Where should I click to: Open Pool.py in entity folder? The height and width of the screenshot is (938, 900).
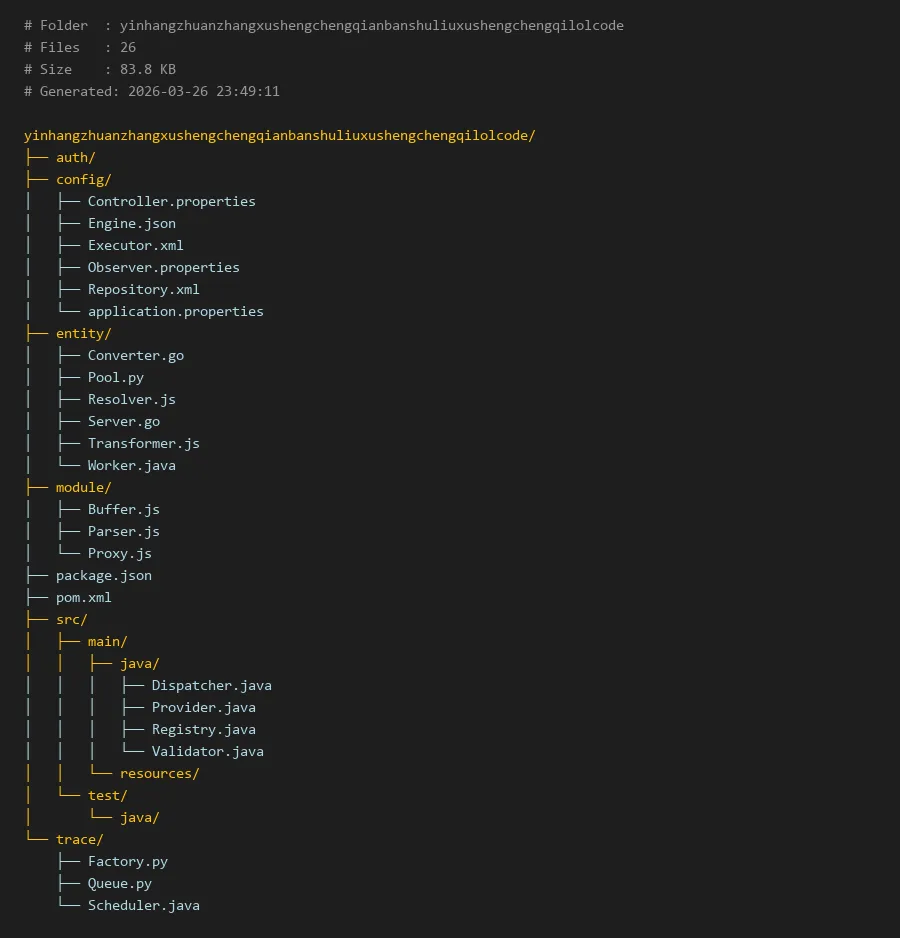[115, 377]
